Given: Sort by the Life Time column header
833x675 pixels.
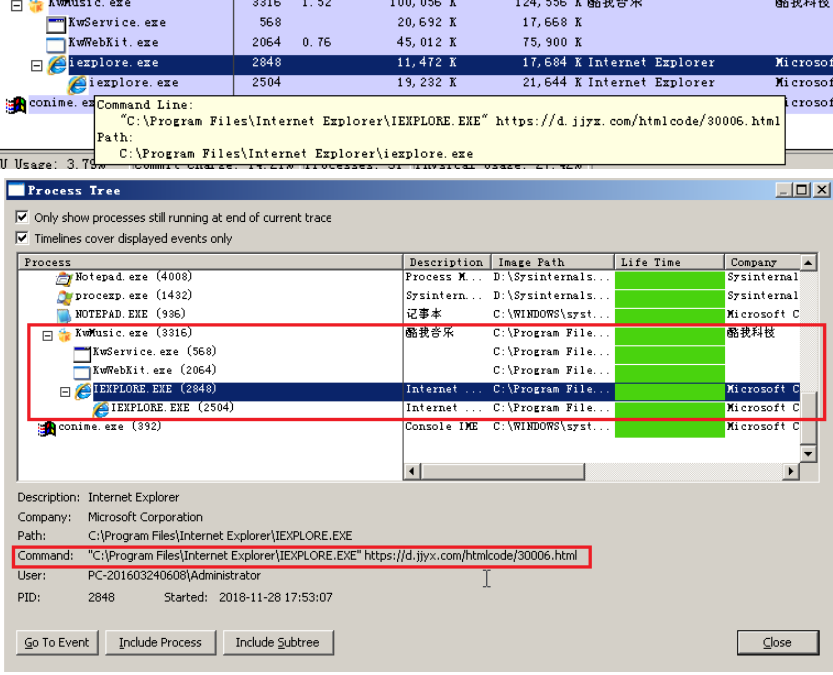Looking at the screenshot, I should click(669, 262).
